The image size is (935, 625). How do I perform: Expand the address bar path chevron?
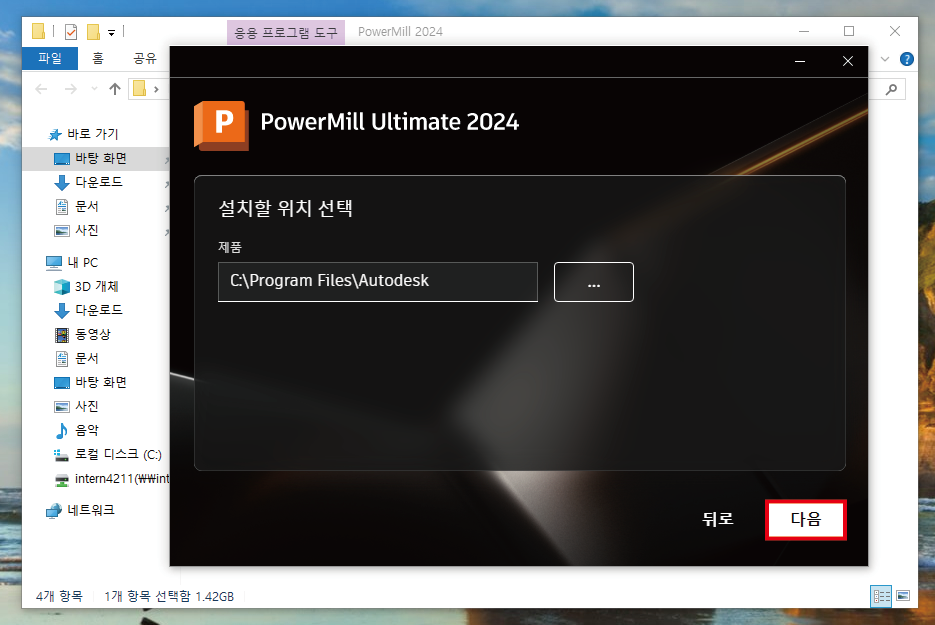(x=156, y=89)
